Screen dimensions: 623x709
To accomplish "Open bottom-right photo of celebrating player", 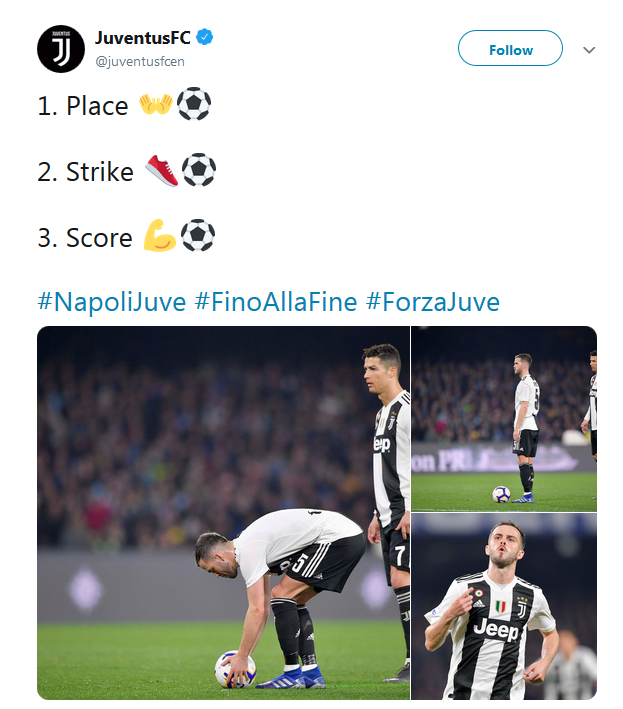I will 504,607.
